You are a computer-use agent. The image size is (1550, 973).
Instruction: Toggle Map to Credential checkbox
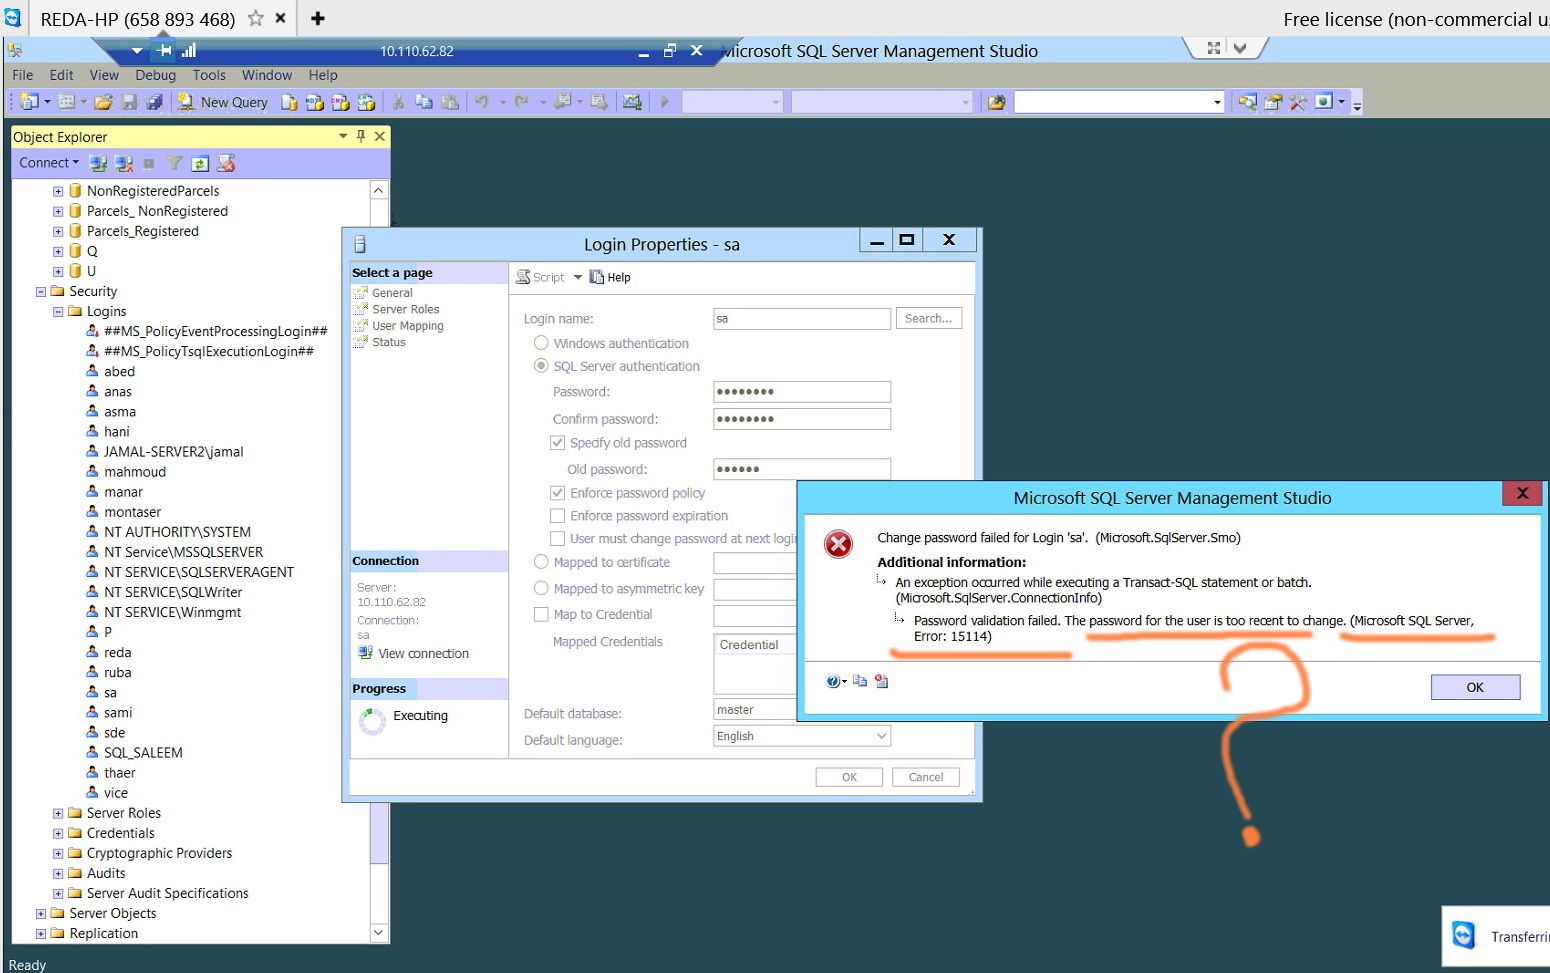tap(541, 614)
